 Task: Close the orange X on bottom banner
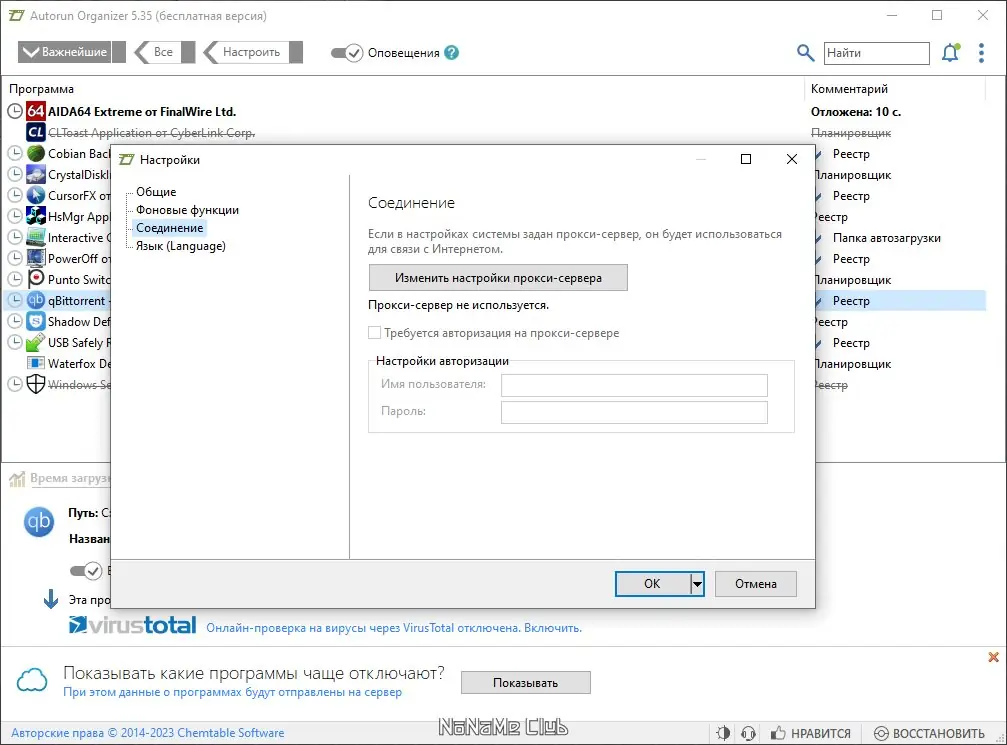point(994,657)
